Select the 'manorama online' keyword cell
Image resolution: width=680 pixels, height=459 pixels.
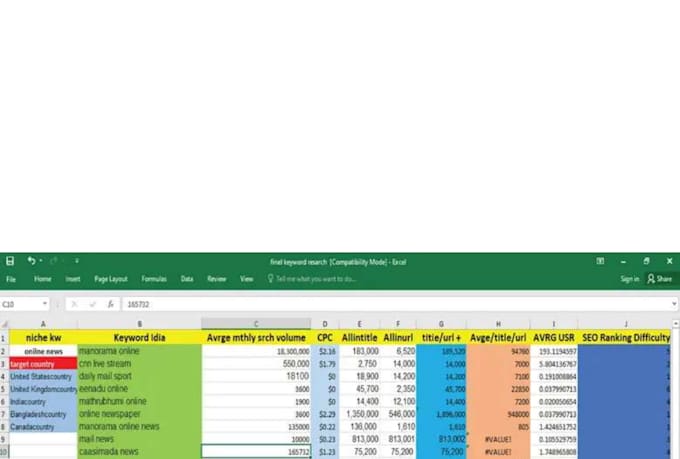point(140,351)
